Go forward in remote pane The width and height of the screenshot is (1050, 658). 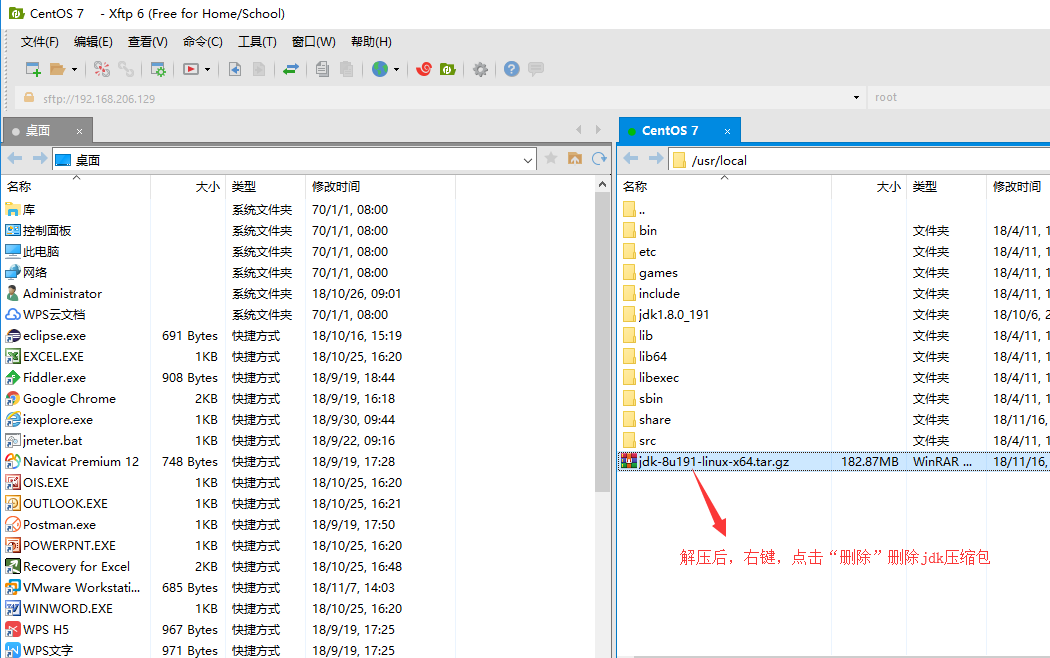coord(656,158)
